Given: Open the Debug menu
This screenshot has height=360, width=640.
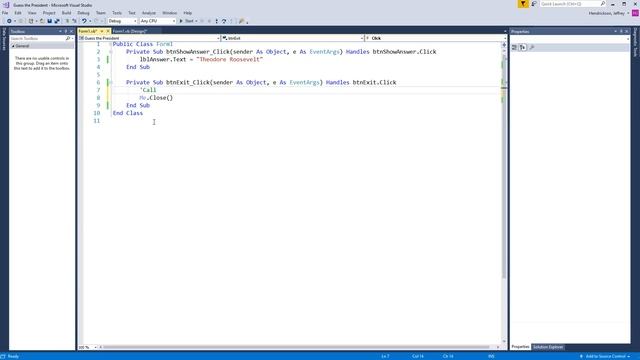Looking at the screenshot, I should click(x=83, y=13).
